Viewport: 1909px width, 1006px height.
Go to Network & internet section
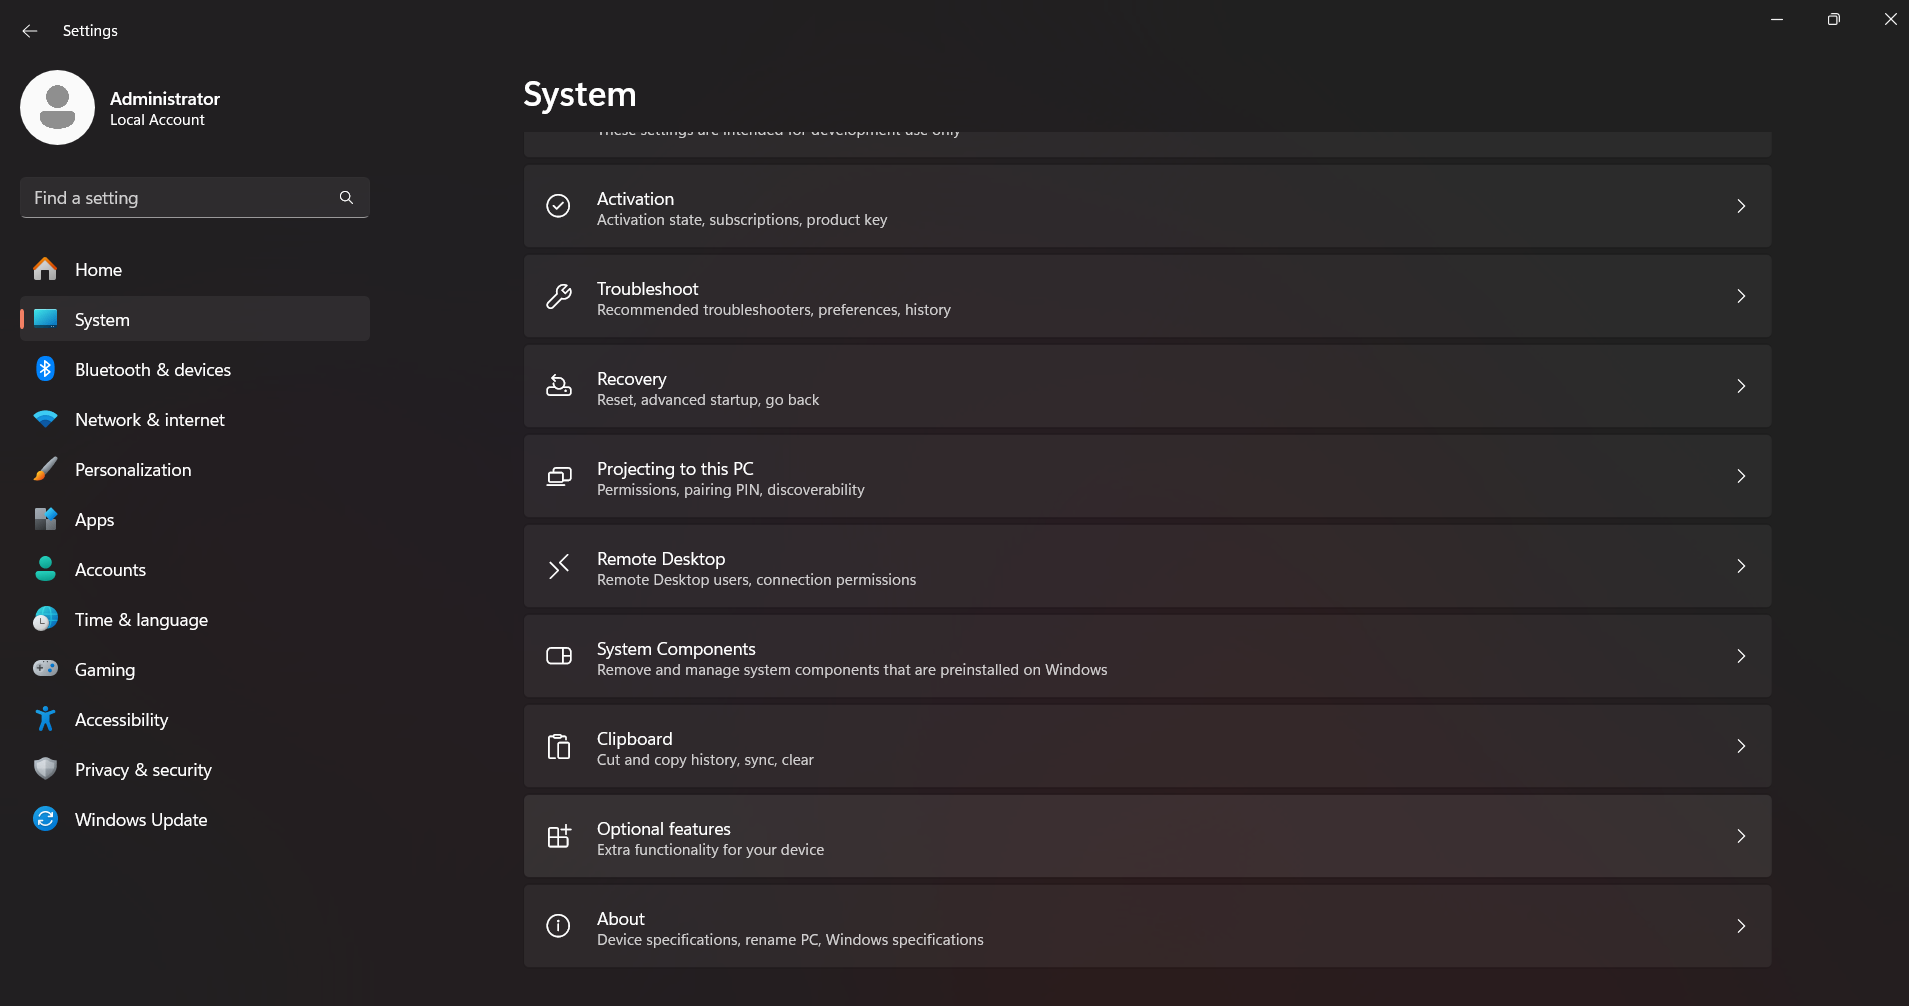pos(149,420)
